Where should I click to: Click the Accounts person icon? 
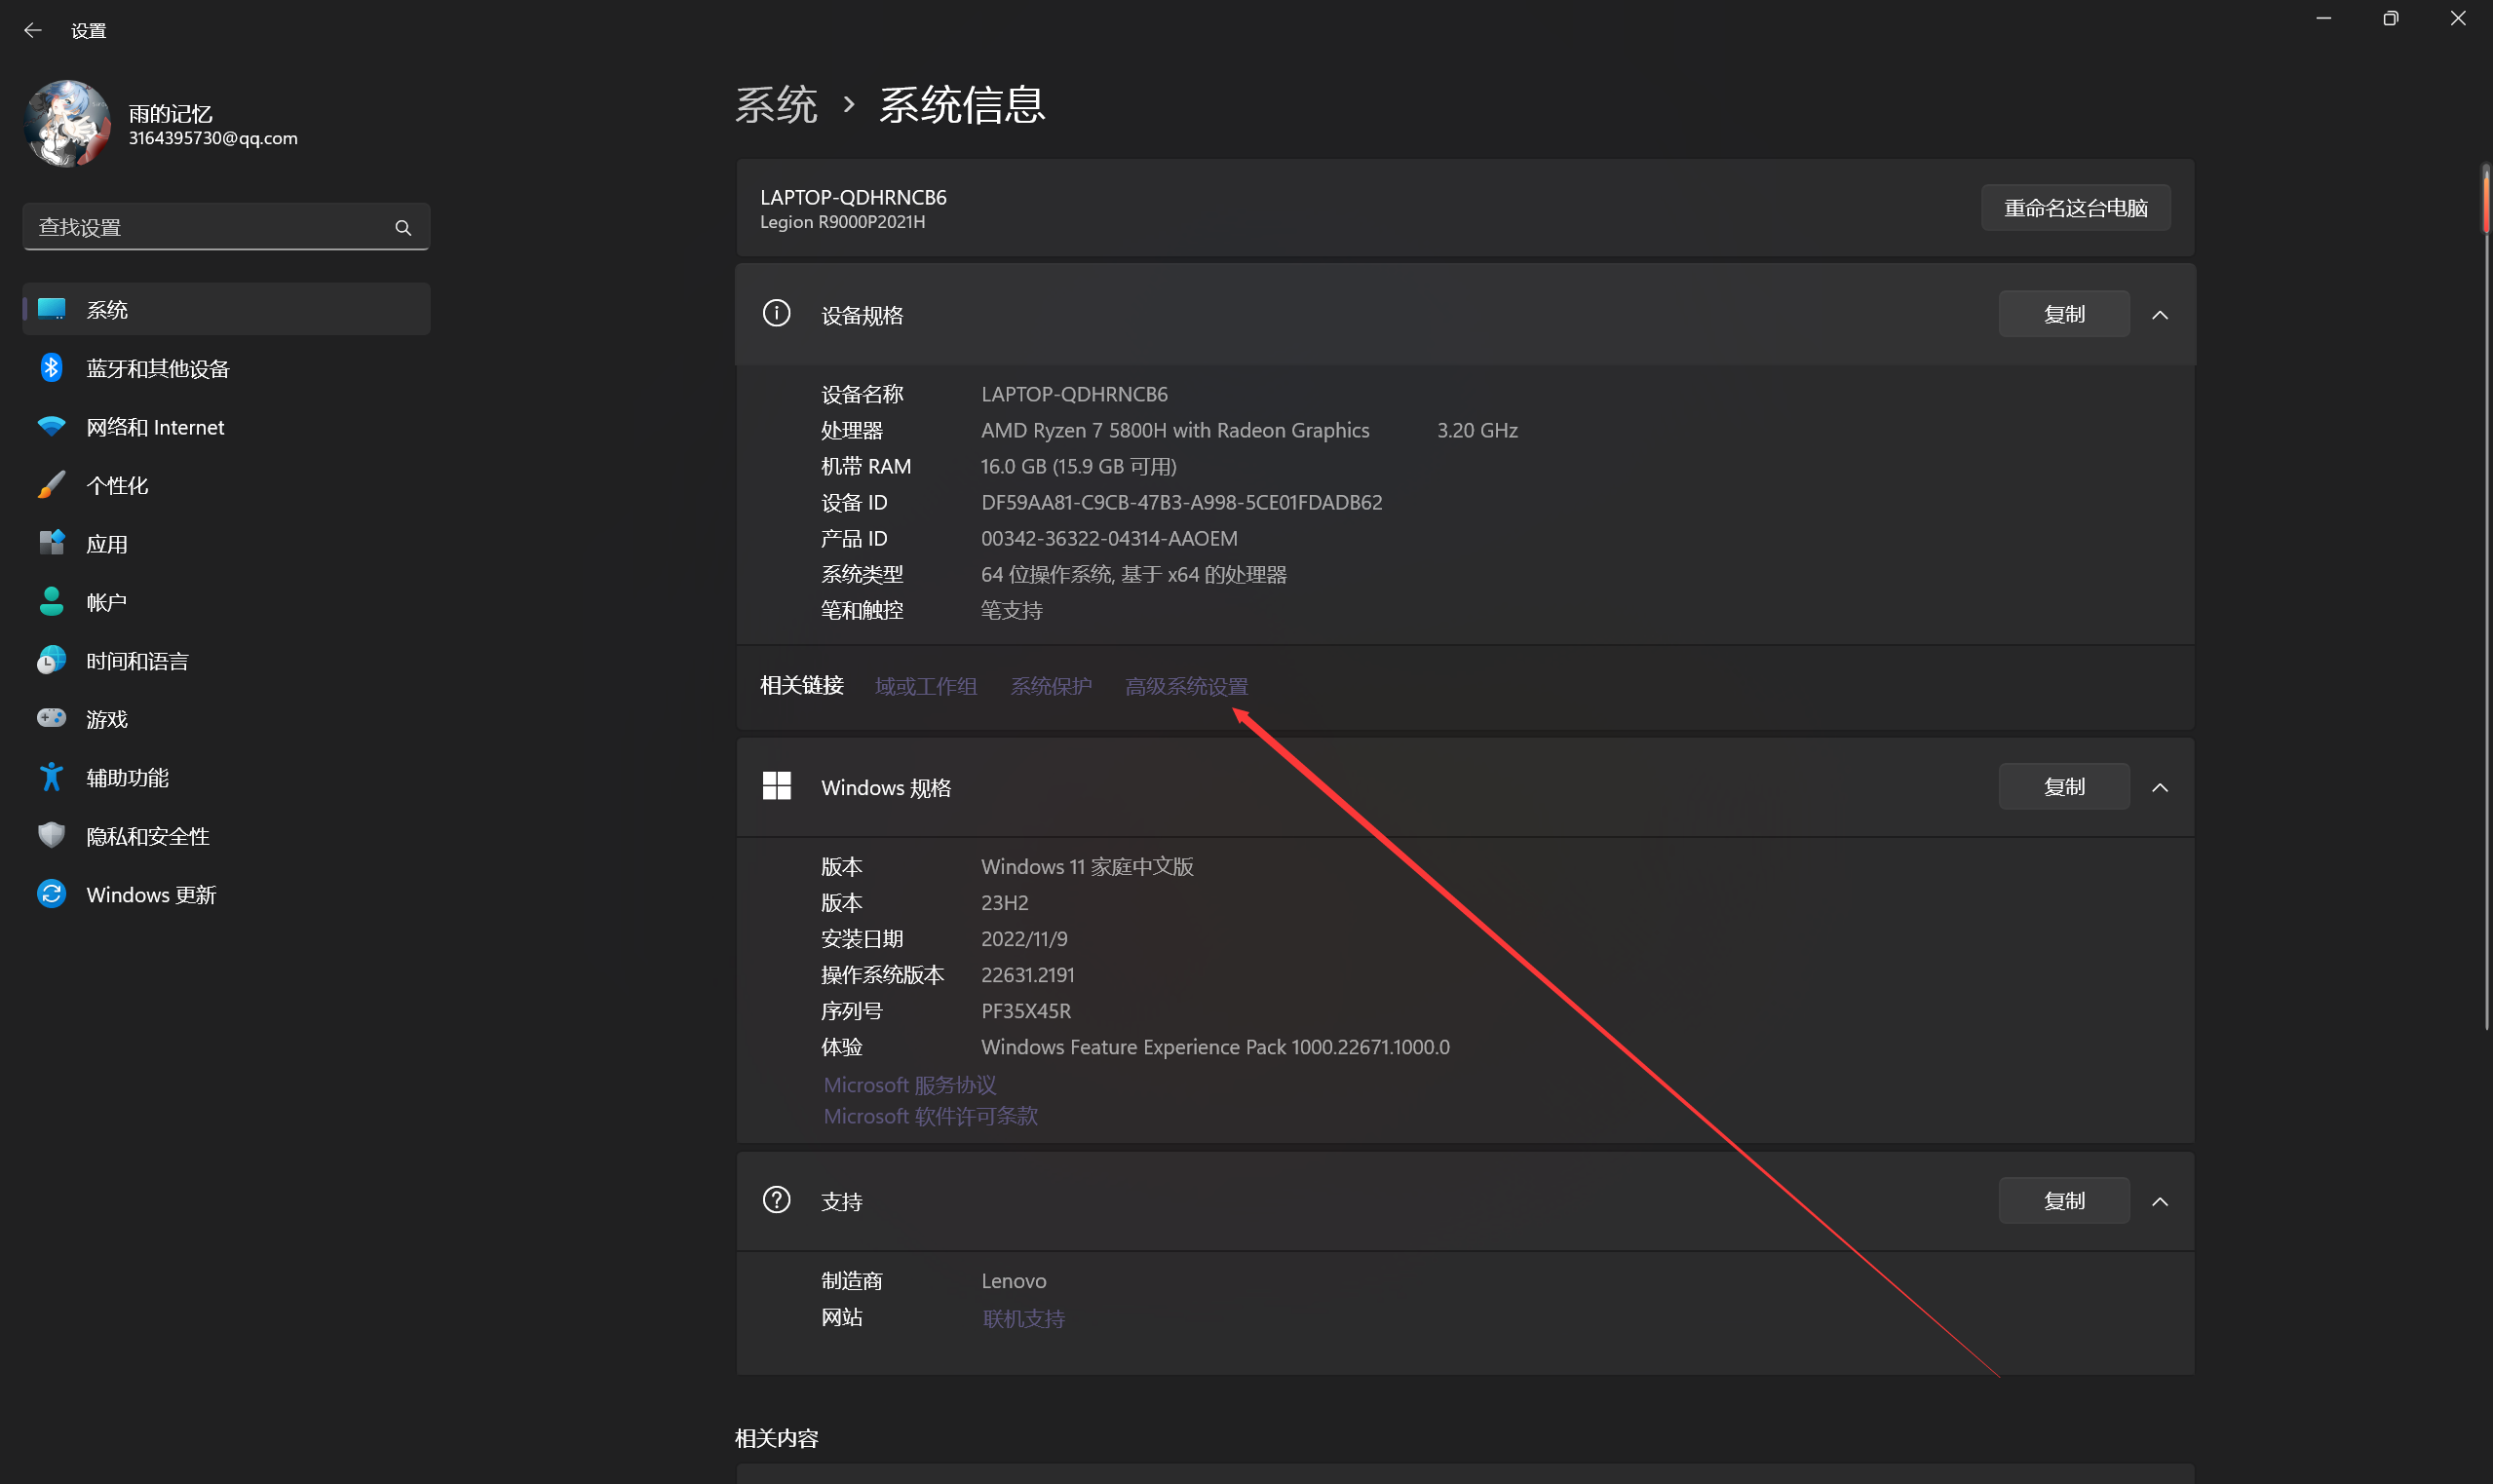pyautogui.click(x=51, y=602)
